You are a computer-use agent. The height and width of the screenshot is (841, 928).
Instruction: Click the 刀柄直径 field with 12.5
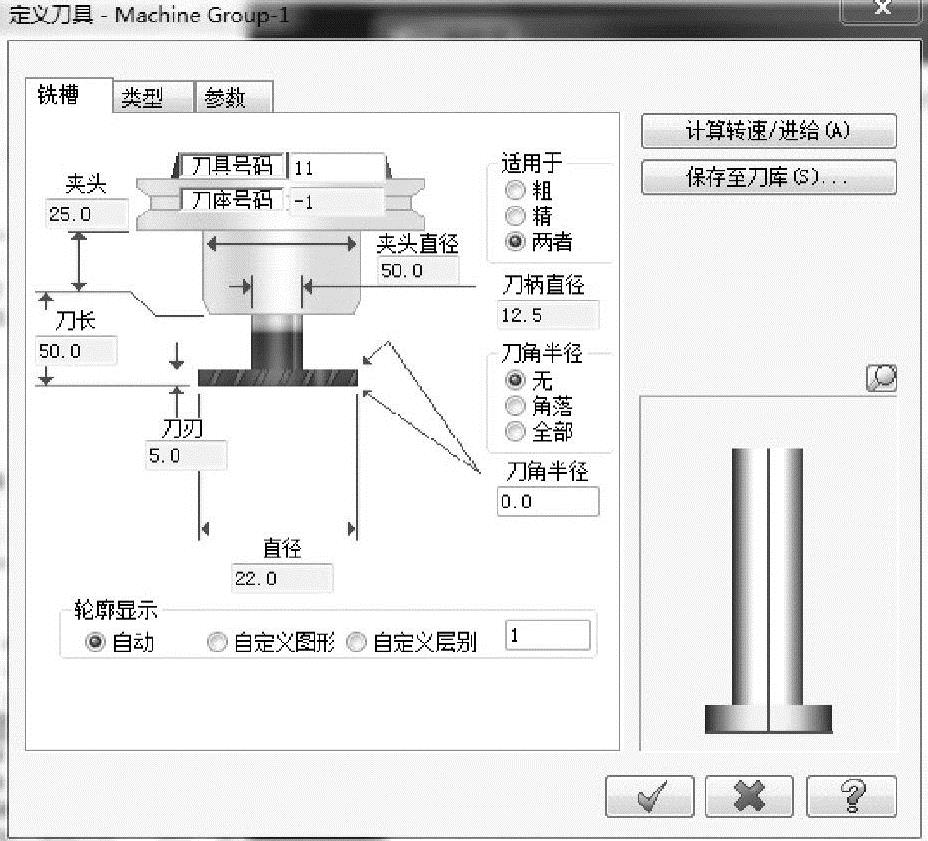(548, 315)
